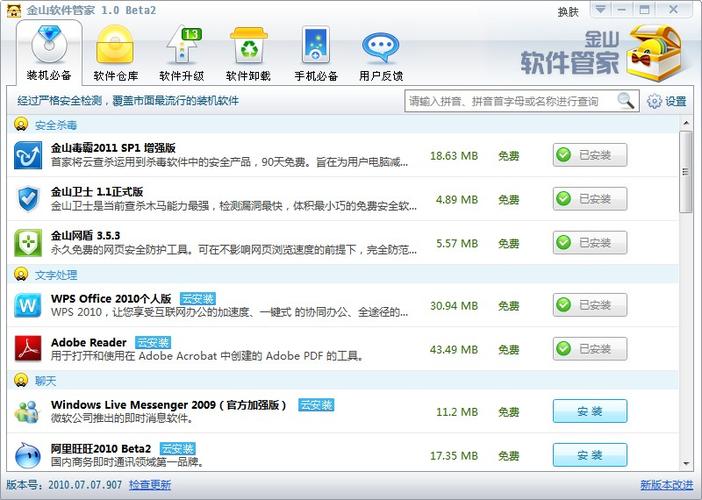
Task: Click the scrollbar up arrow
Action: coord(686,123)
